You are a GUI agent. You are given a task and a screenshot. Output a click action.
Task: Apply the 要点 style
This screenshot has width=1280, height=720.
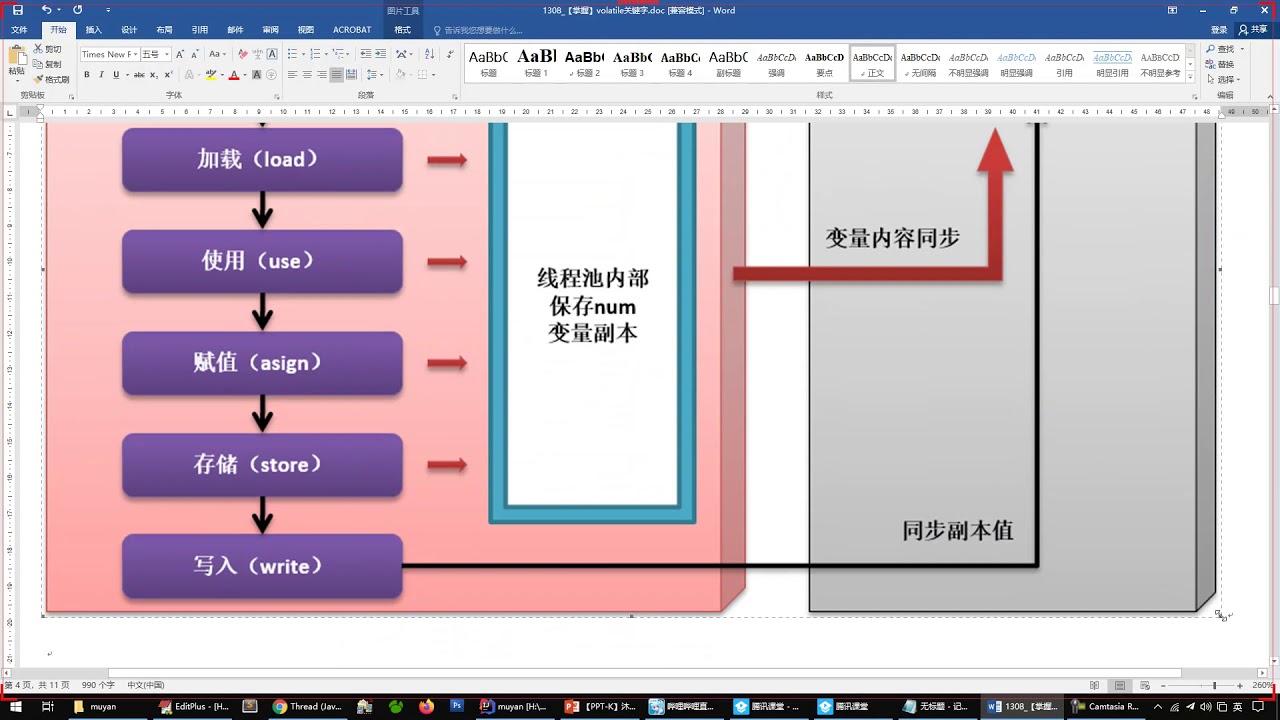click(824, 63)
